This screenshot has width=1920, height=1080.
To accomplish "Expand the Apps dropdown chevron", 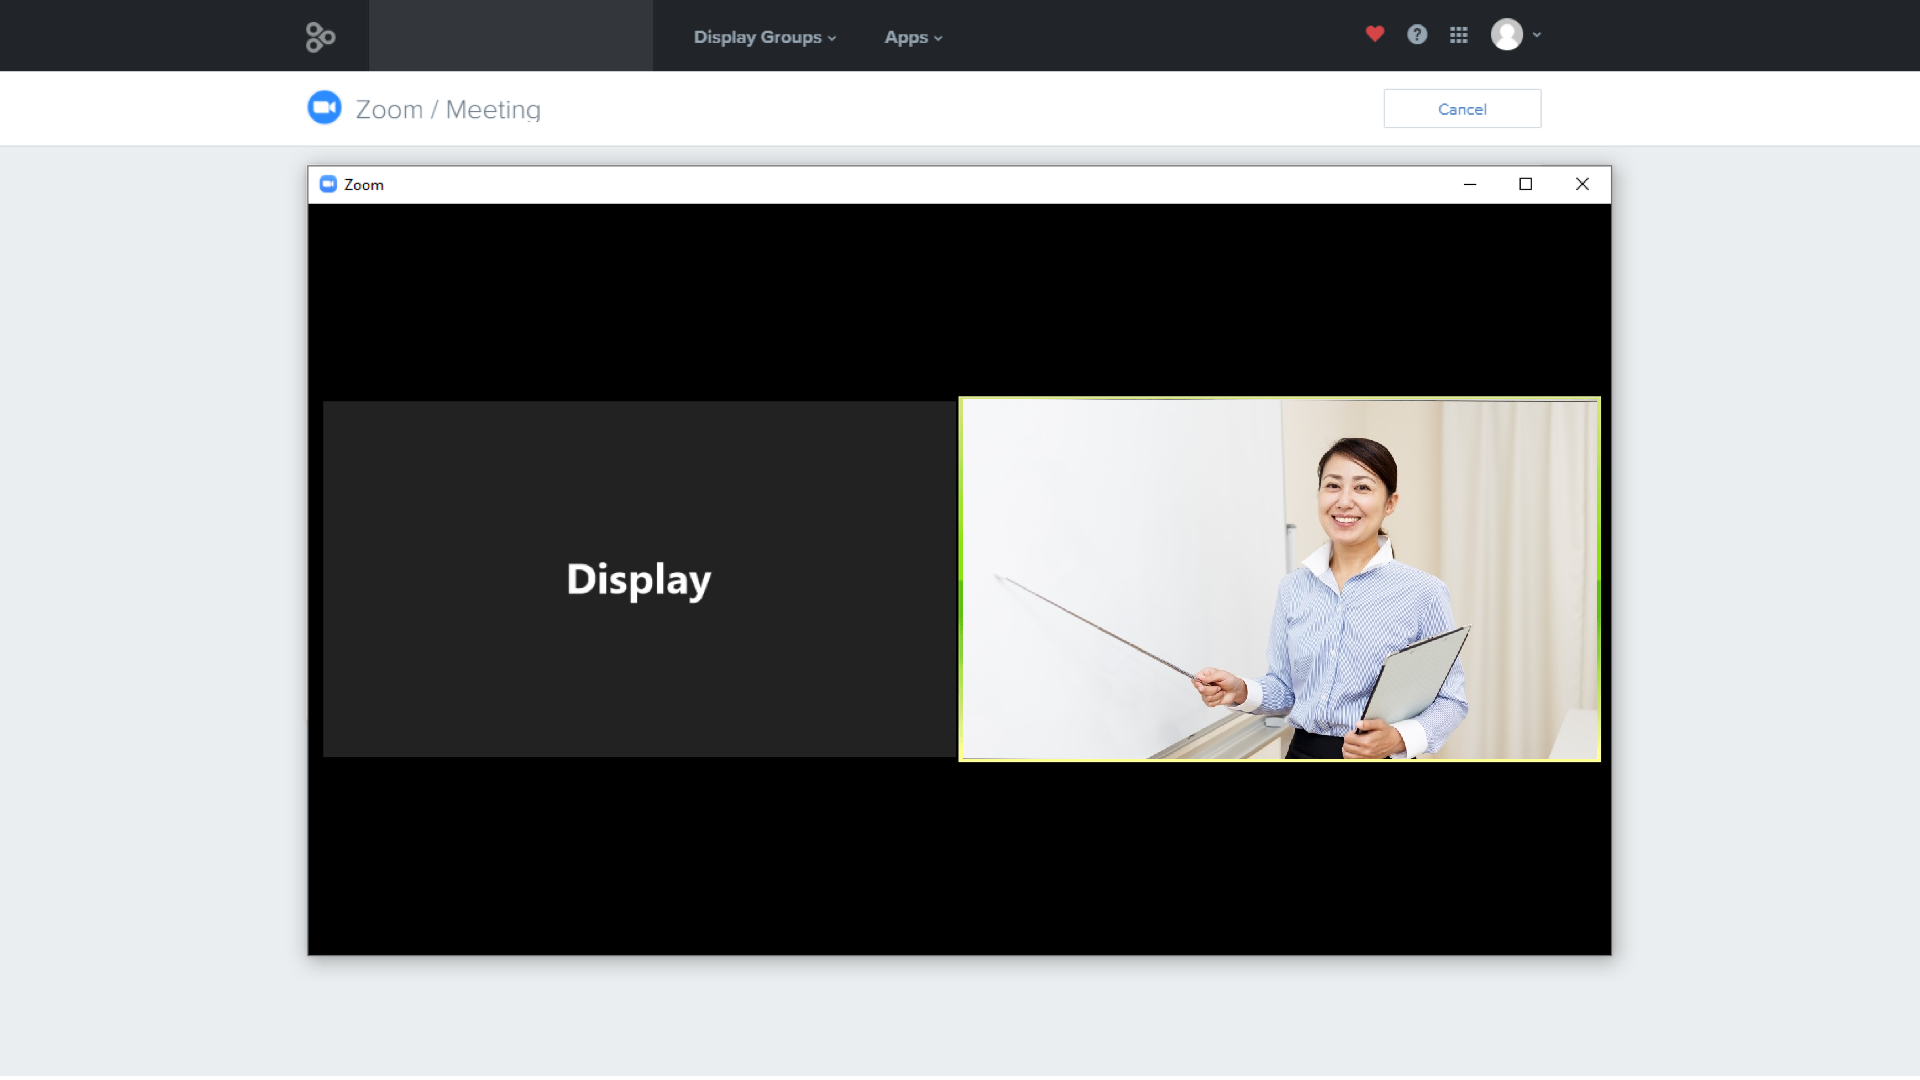I will coord(938,38).
